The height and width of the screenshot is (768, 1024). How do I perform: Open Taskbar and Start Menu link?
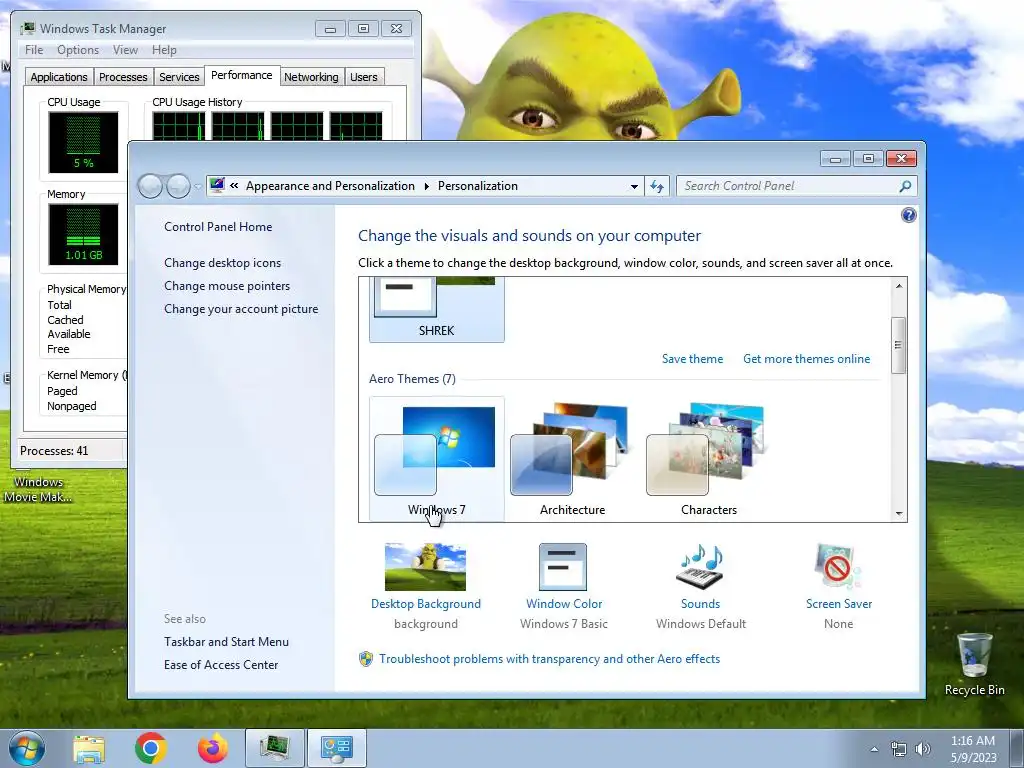(226, 641)
